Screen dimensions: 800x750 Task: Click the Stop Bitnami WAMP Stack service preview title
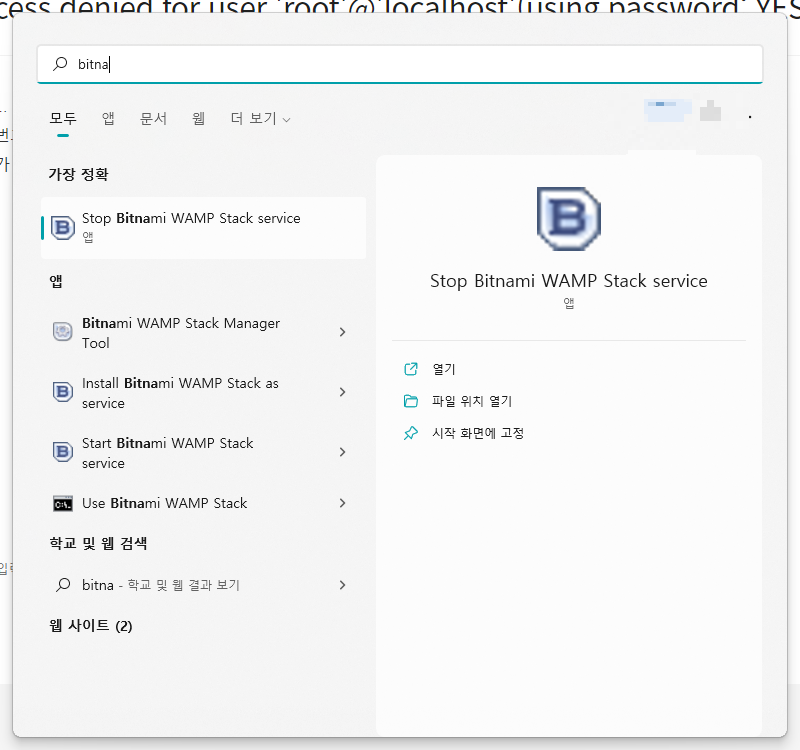point(569,281)
